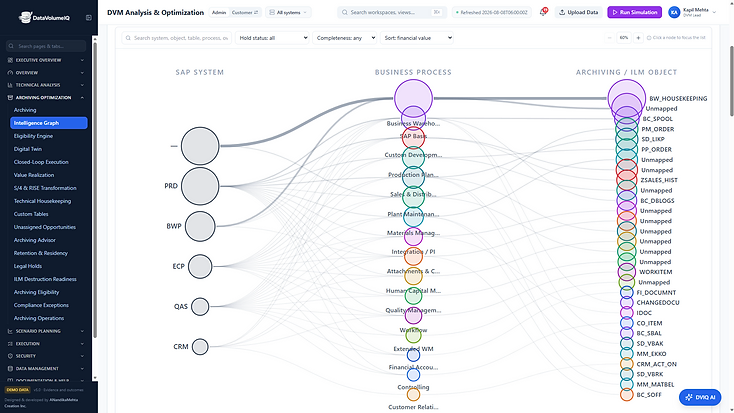Select the PRD system node

[x=200, y=186]
